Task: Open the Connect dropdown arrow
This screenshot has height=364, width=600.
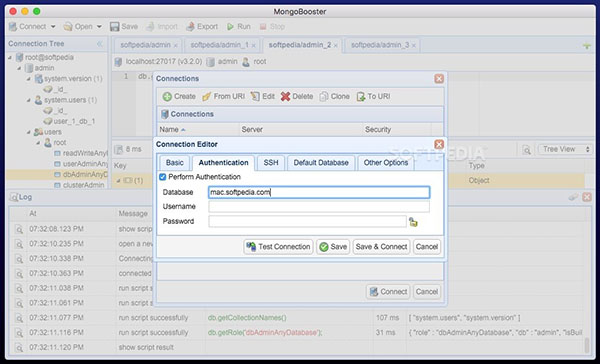Action: tap(53, 26)
